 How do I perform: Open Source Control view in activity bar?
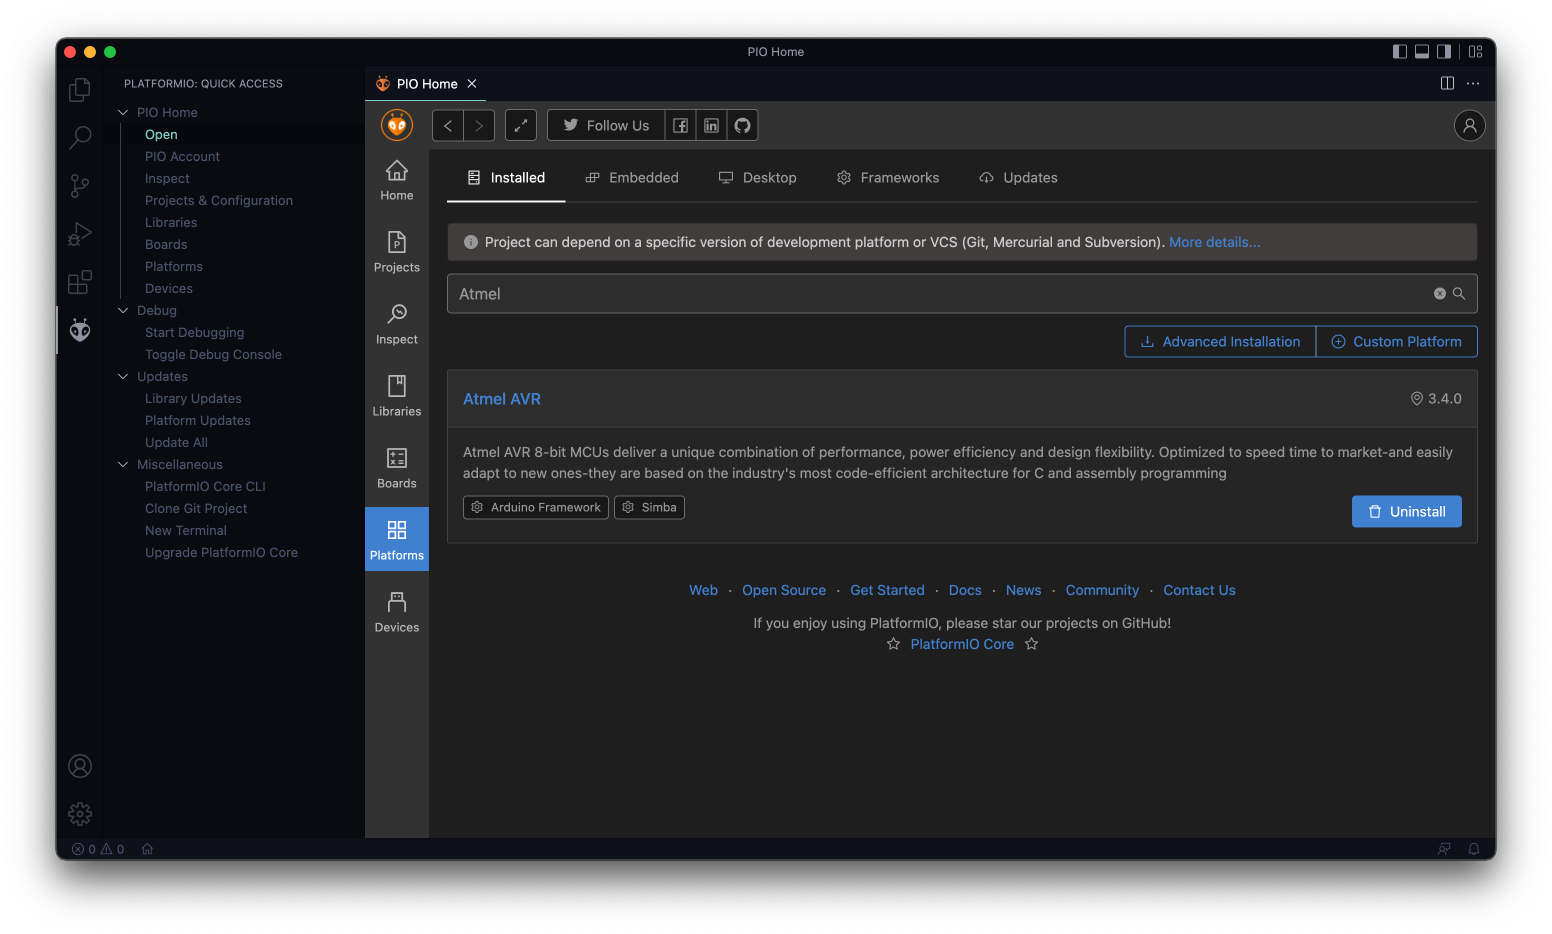coord(80,185)
